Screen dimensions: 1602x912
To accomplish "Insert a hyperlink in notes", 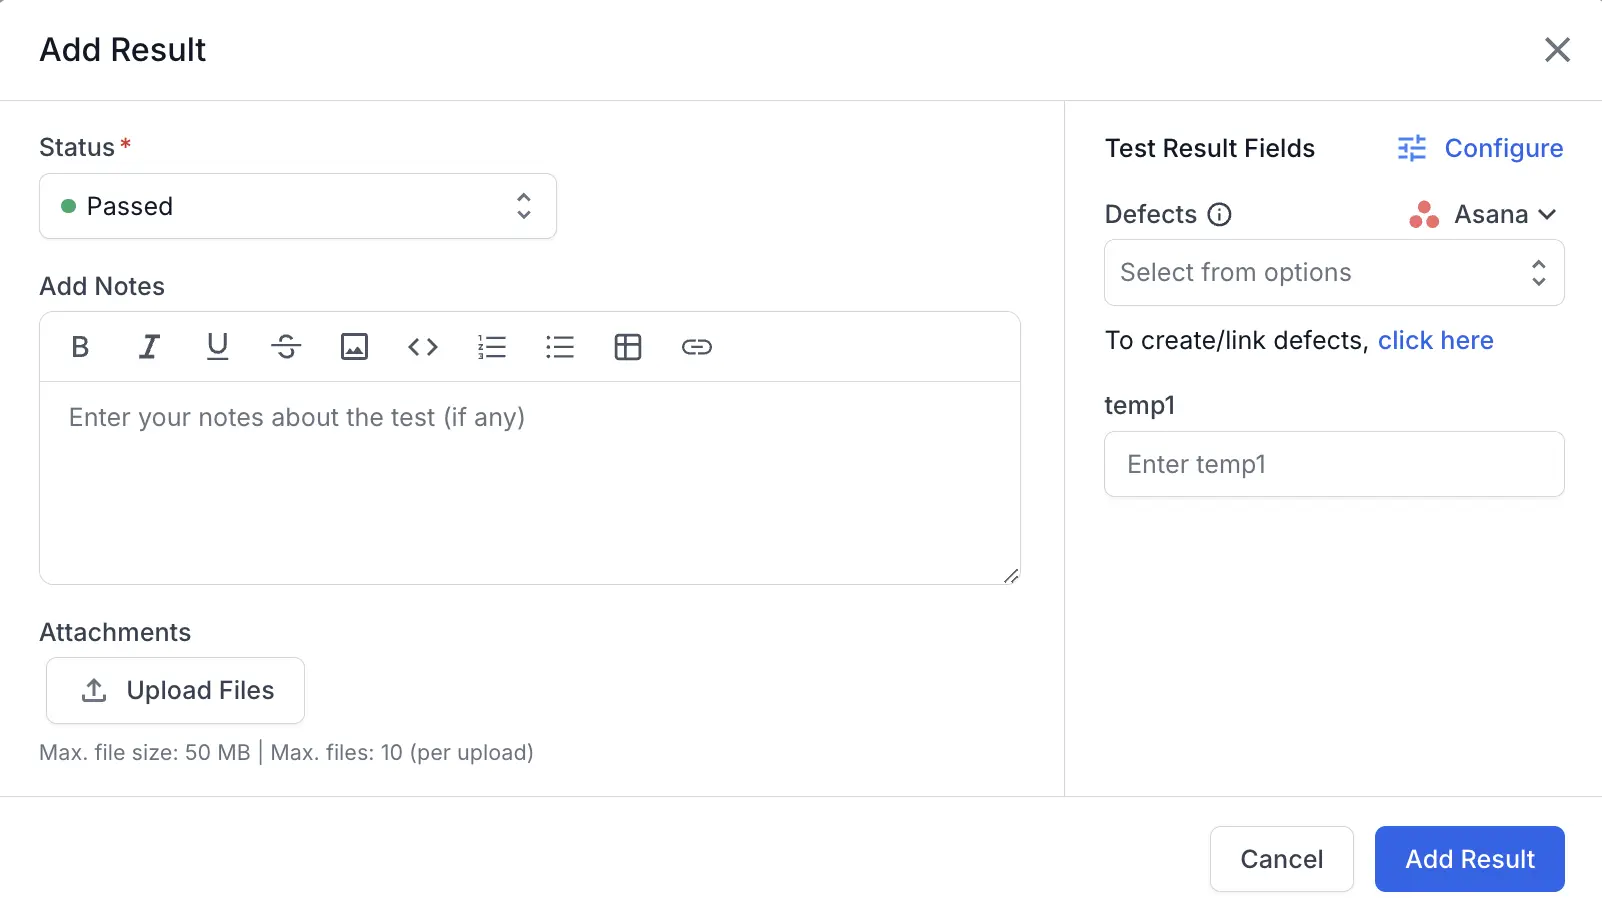I will pos(696,347).
